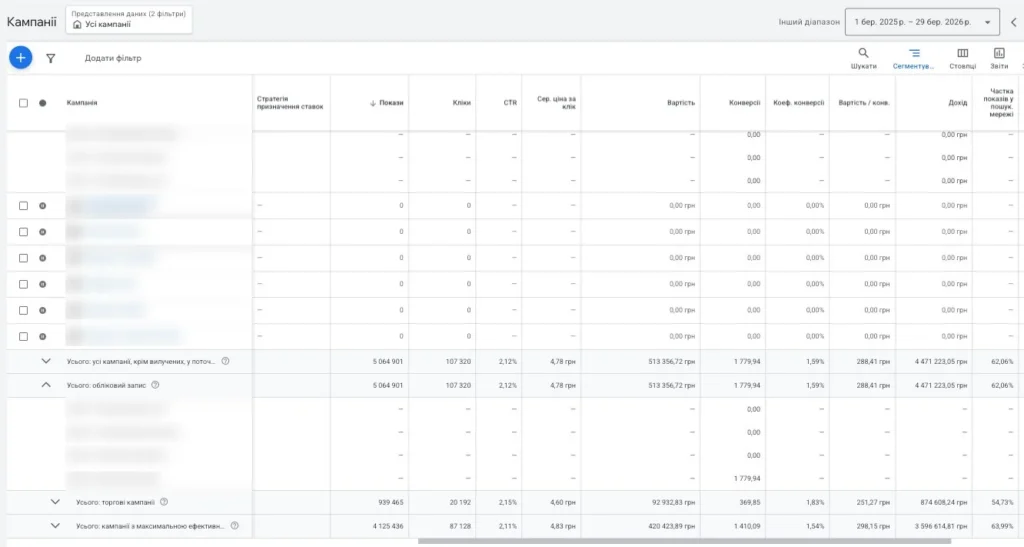Expand the Усього: торгові кампанії row
Viewport: 1024px width, 547px height.
pyautogui.click(x=55, y=502)
